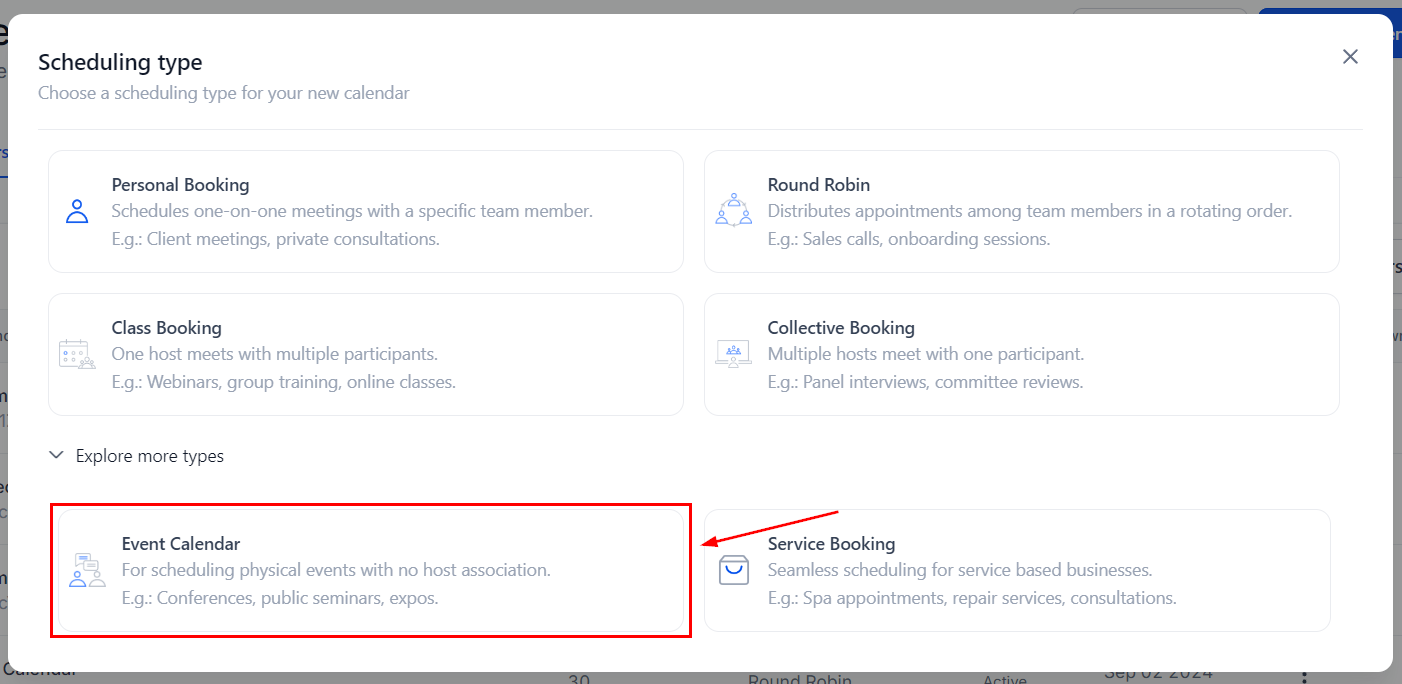Click 'Schedules one-on-one meetings' description text
This screenshot has height=684, width=1402.
point(352,211)
